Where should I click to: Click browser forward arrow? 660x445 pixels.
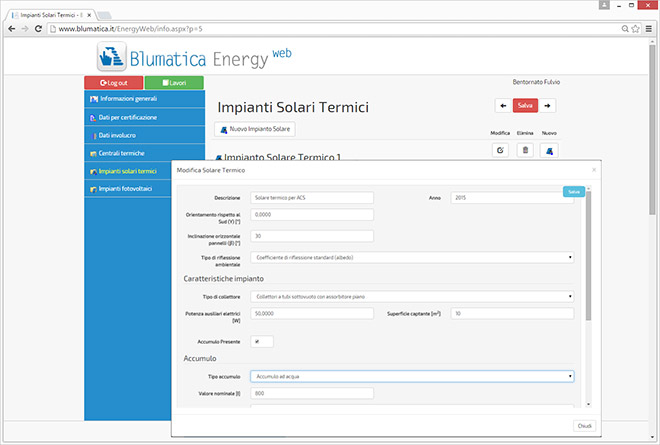tap(25, 29)
